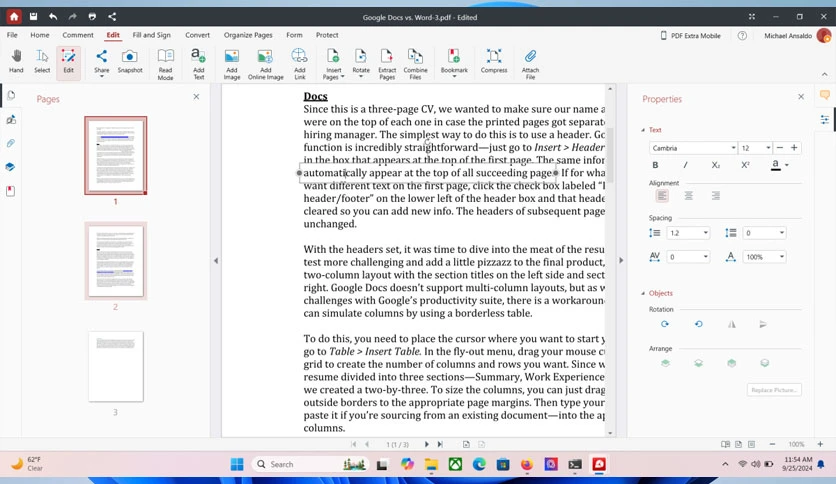Switch to the Home tab
The width and height of the screenshot is (836, 484).
point(39,35)
